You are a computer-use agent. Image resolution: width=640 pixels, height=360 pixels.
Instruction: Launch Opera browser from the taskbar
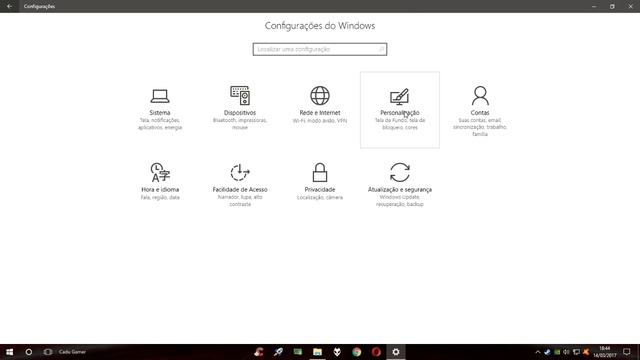(x=376, y=352)
